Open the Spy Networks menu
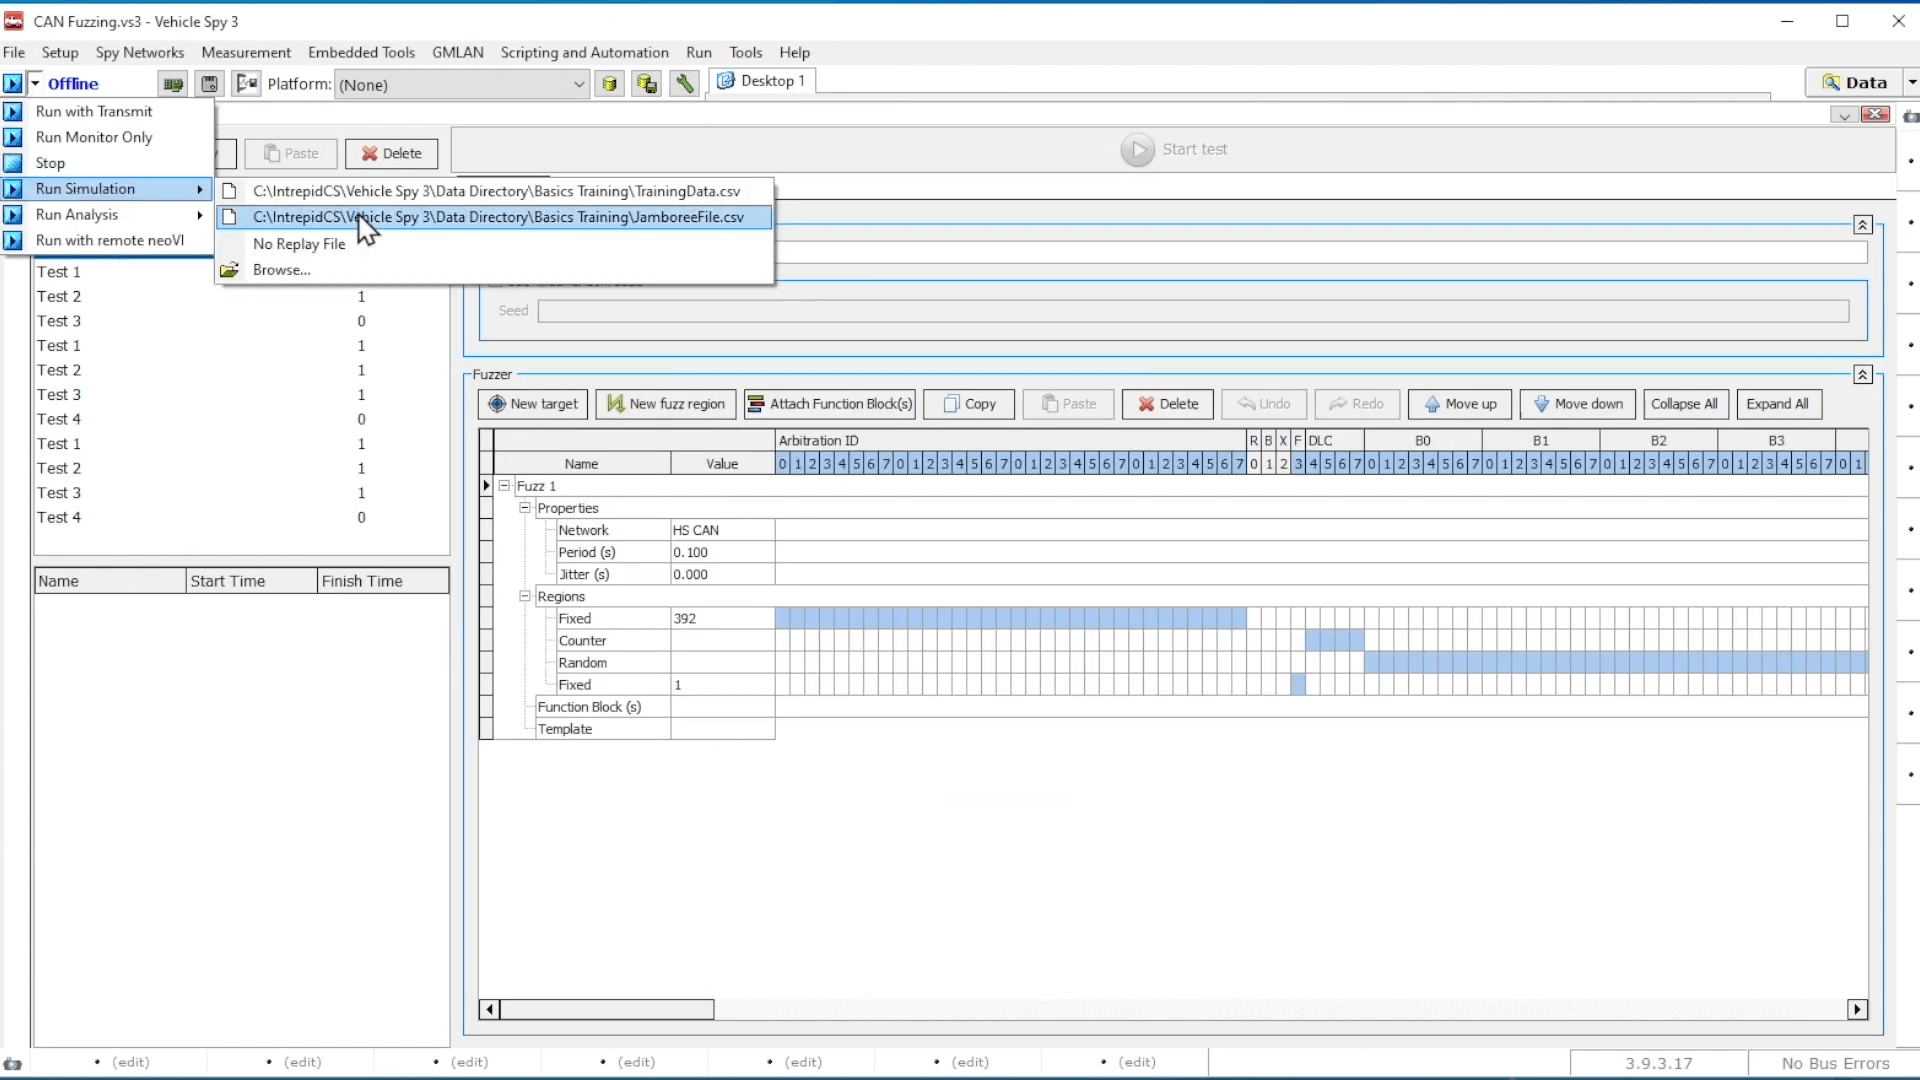The image size is (1920, 1080). point(140,52)
